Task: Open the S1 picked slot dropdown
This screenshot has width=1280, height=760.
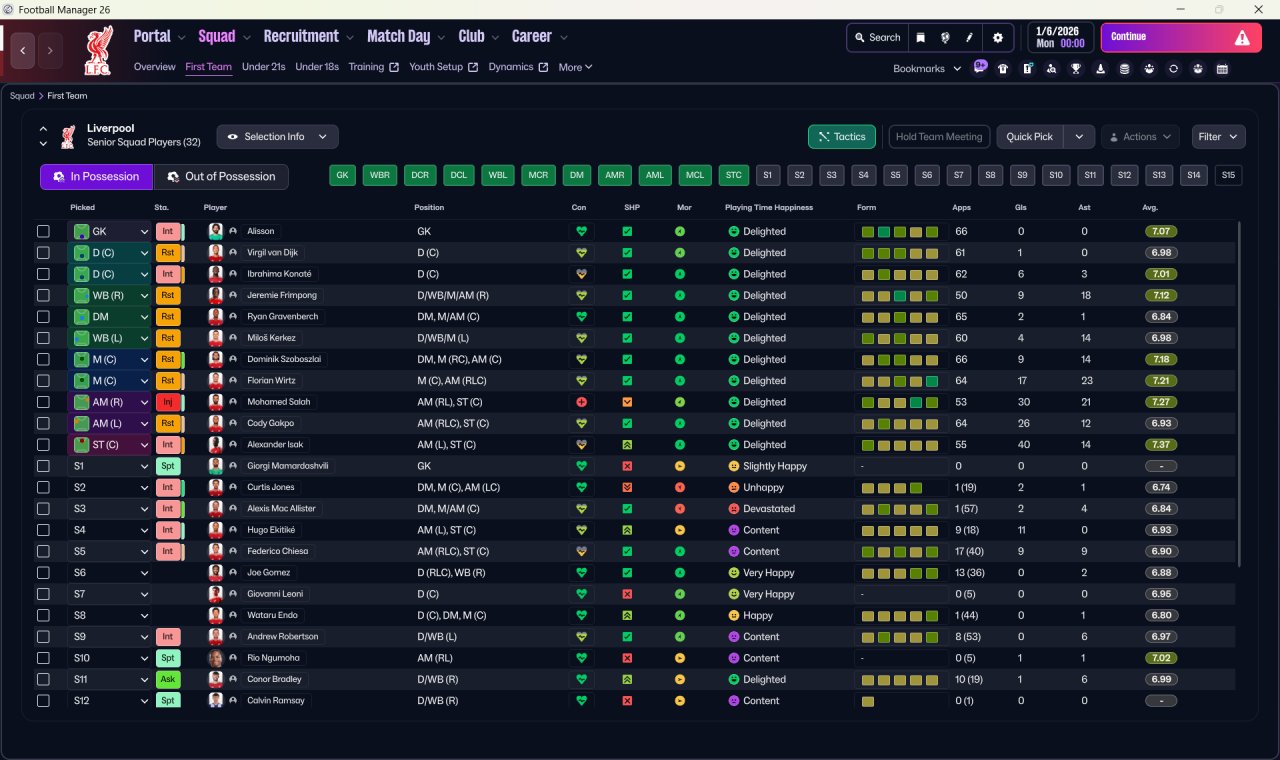Action: (111, 466)
